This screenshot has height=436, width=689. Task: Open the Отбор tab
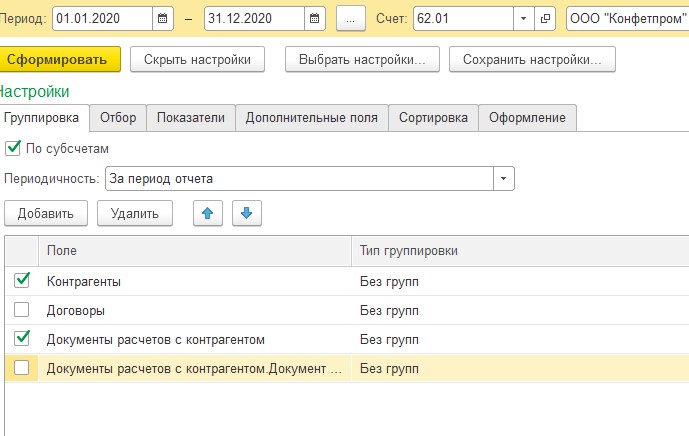[x=118, y=118]
